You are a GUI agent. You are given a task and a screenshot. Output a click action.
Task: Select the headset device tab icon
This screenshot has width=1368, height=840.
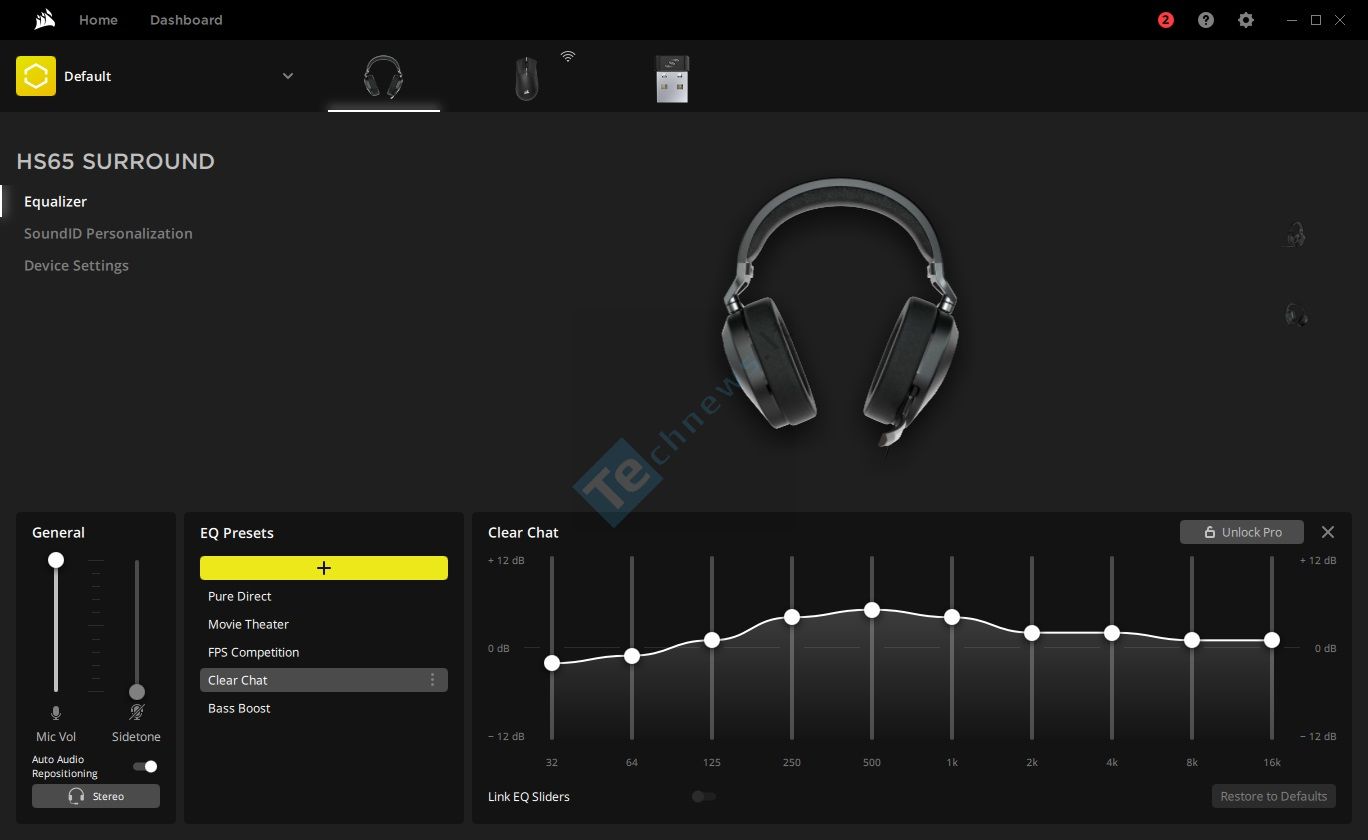click(x=384, y=77)
